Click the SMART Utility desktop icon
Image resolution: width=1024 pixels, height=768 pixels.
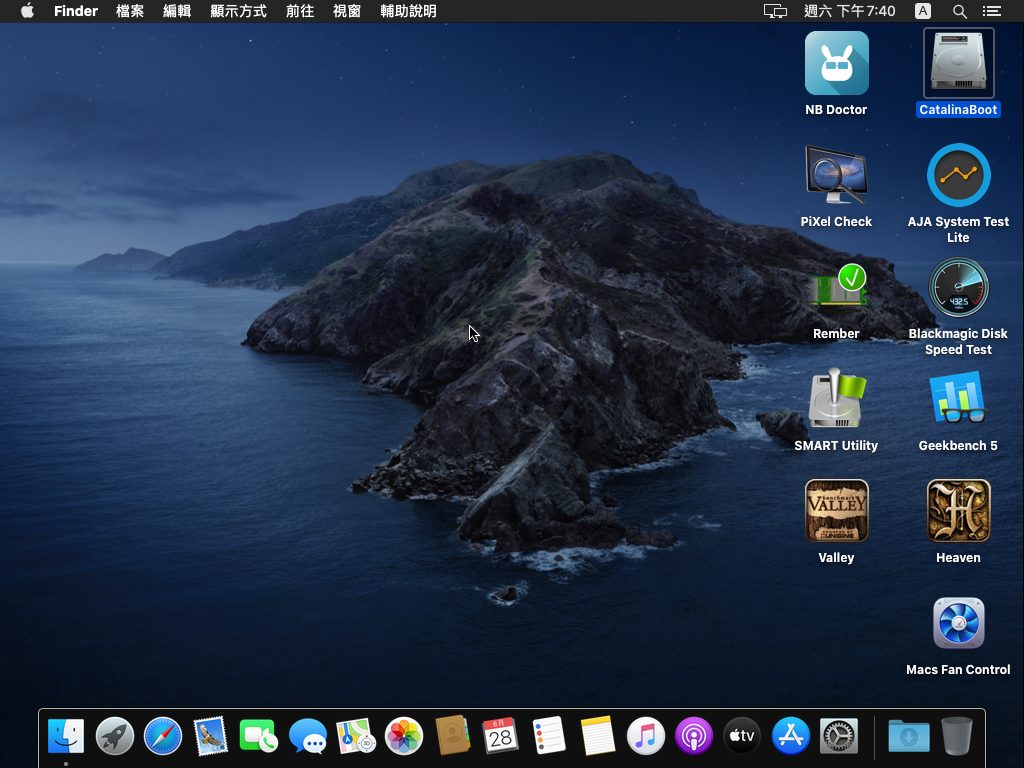pyautogui.click(x=836, y=400)
